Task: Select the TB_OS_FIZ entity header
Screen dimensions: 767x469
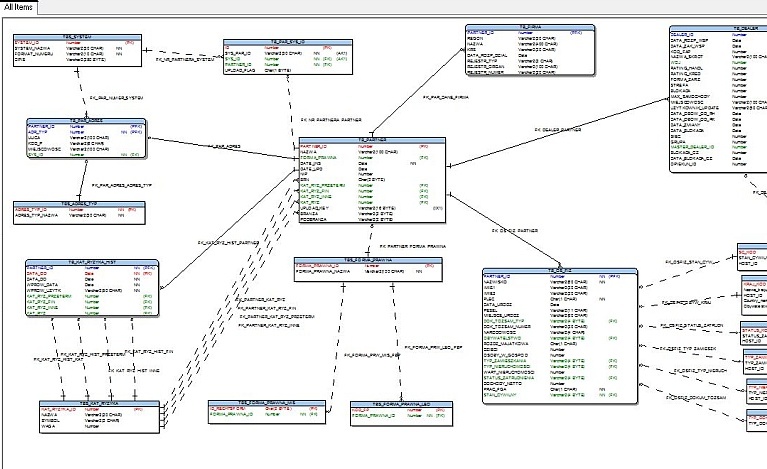Action: point(558,269)
